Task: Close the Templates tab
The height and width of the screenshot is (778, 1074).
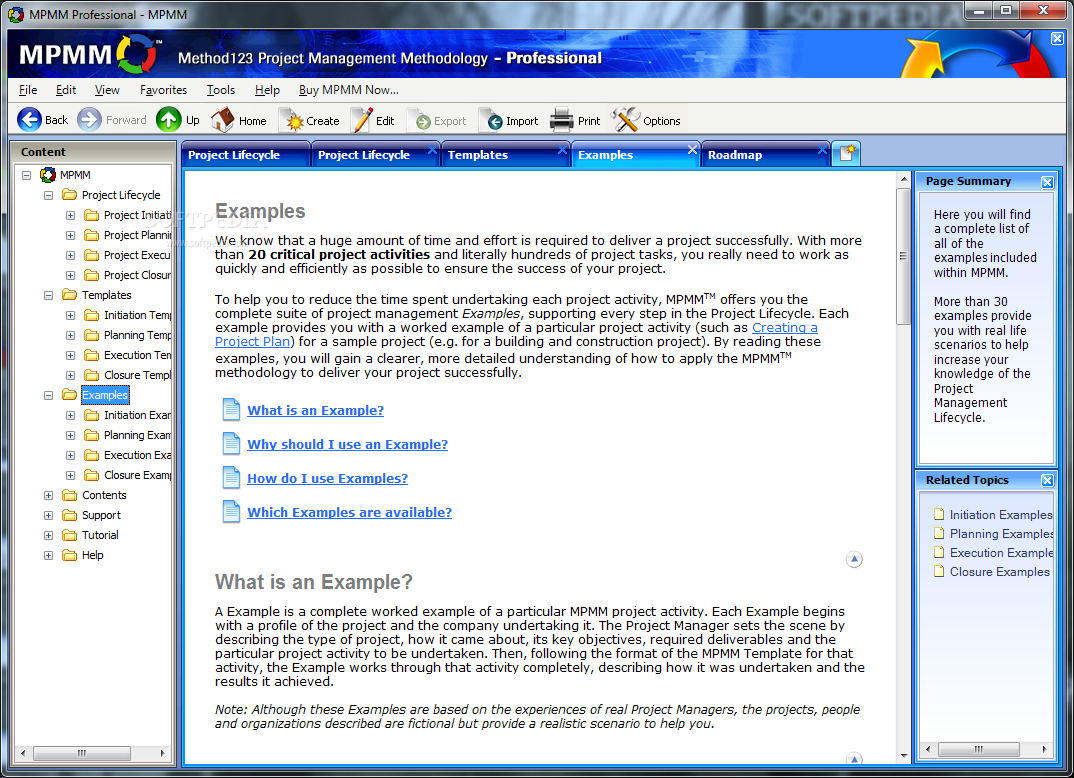Action: click(562, 149)
